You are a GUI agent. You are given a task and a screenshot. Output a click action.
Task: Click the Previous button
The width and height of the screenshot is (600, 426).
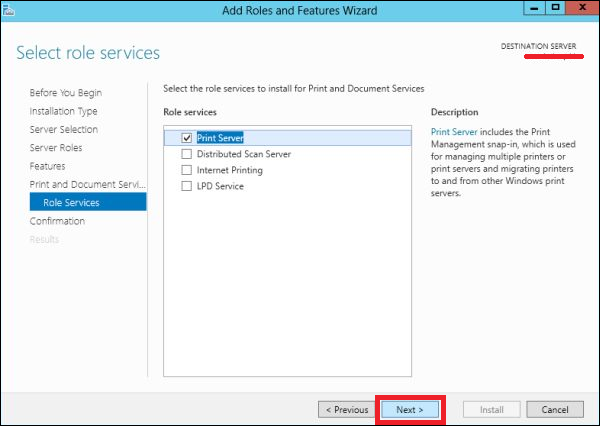pyautogui.click(x=345, y=409)
